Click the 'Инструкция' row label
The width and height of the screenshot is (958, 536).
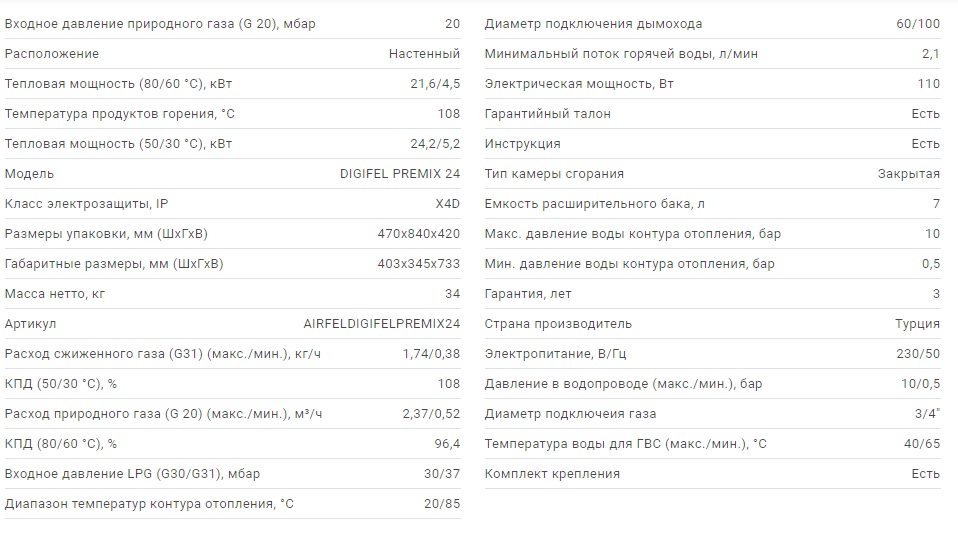click(522, 144)
